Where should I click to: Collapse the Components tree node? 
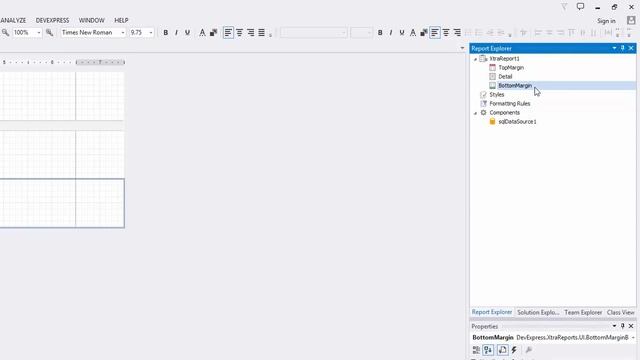click(x=475, y=113)
